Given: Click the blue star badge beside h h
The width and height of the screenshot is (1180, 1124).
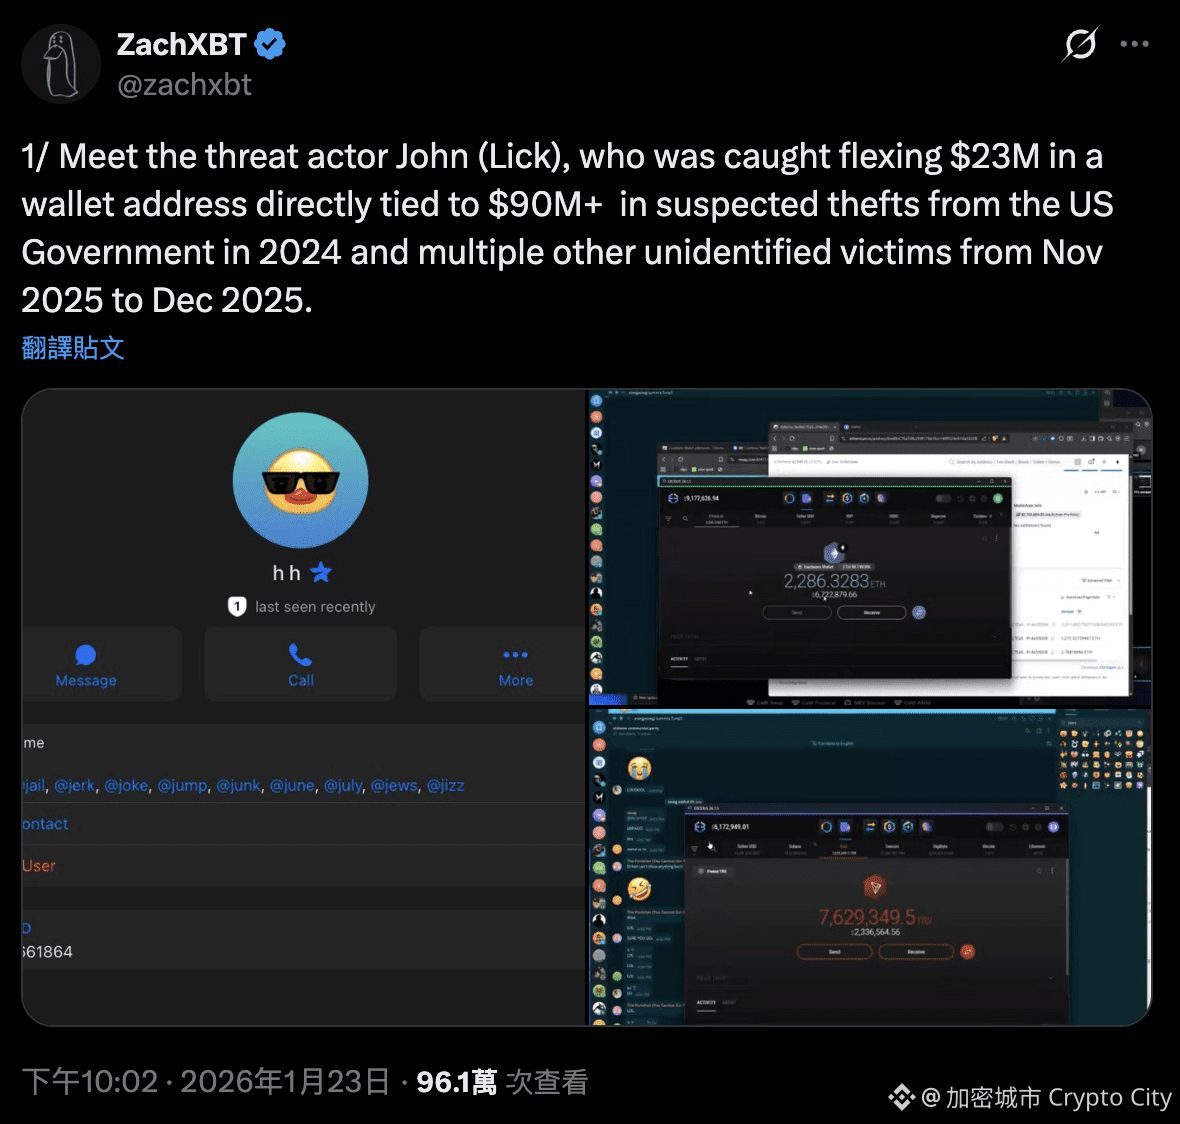Looking at the screenshot, I should tap(321, 573).
